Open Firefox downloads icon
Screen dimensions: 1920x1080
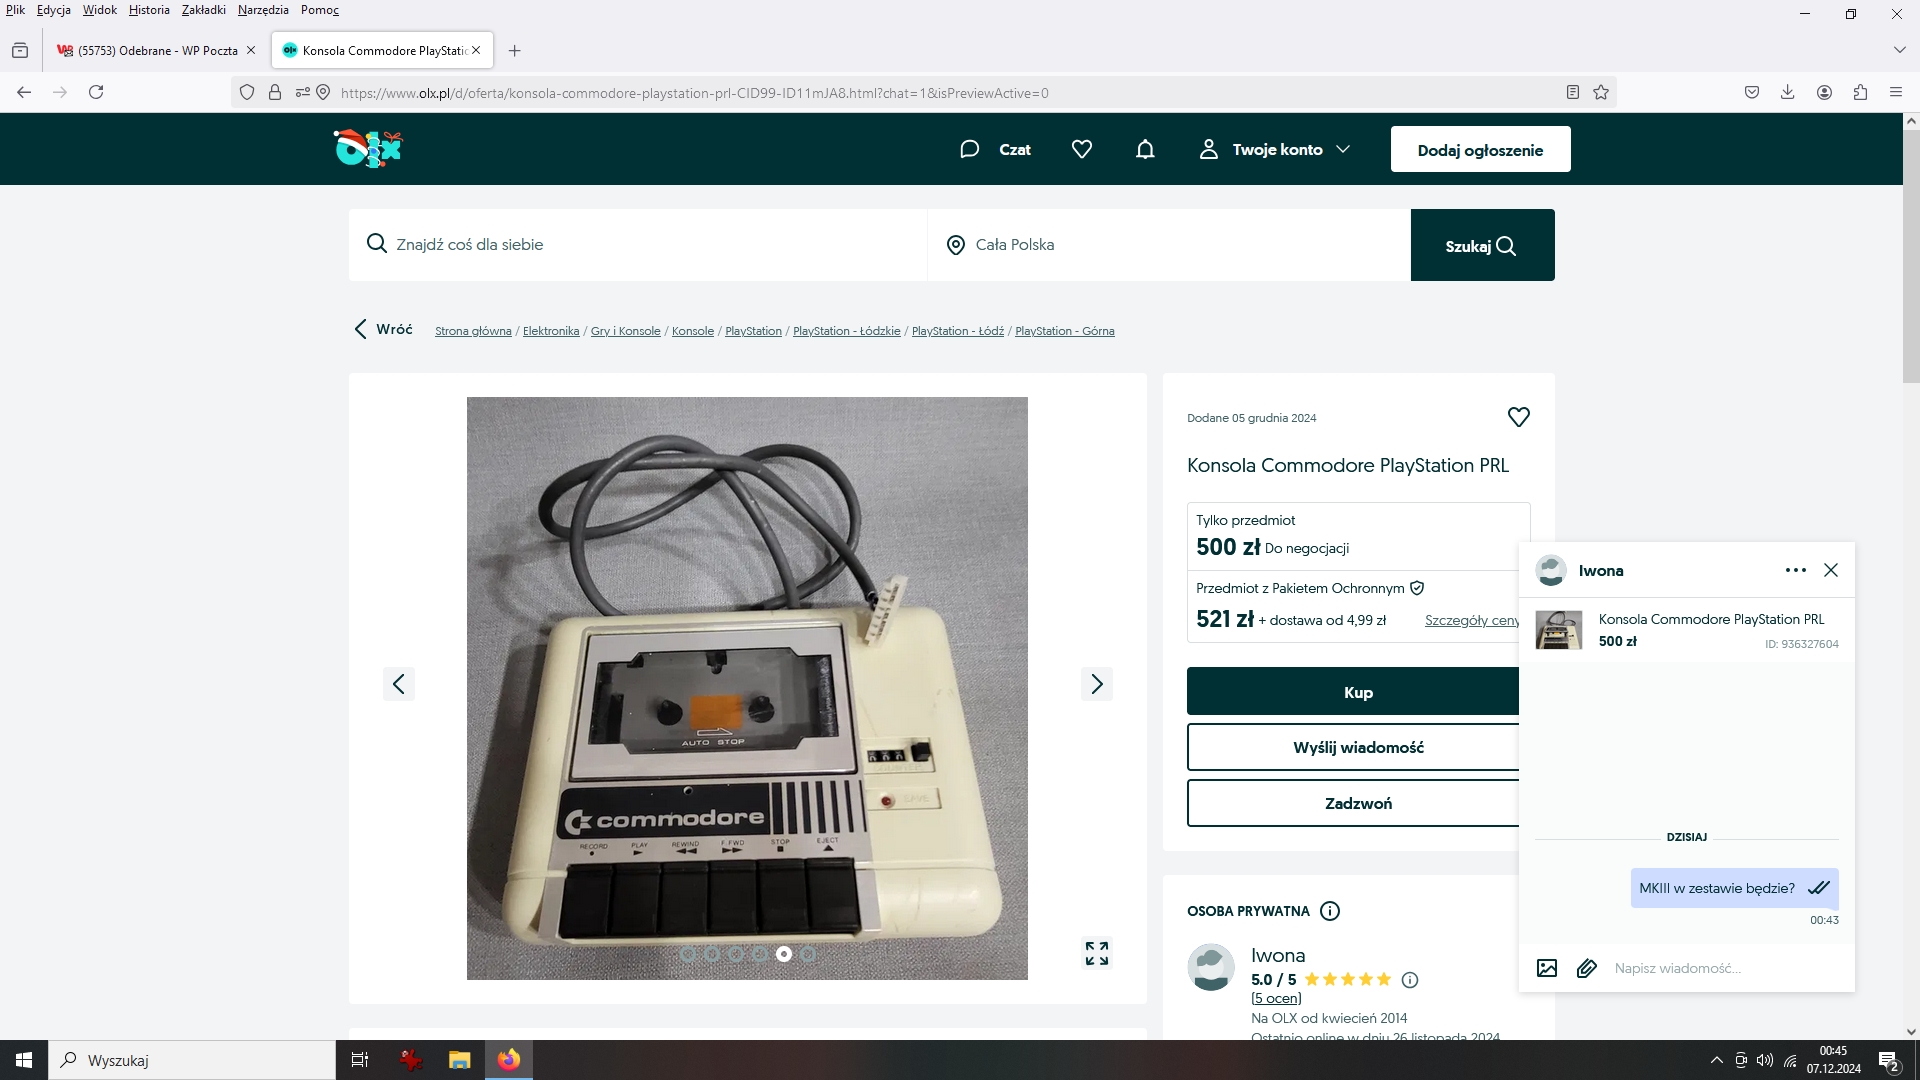(1788, 92)
